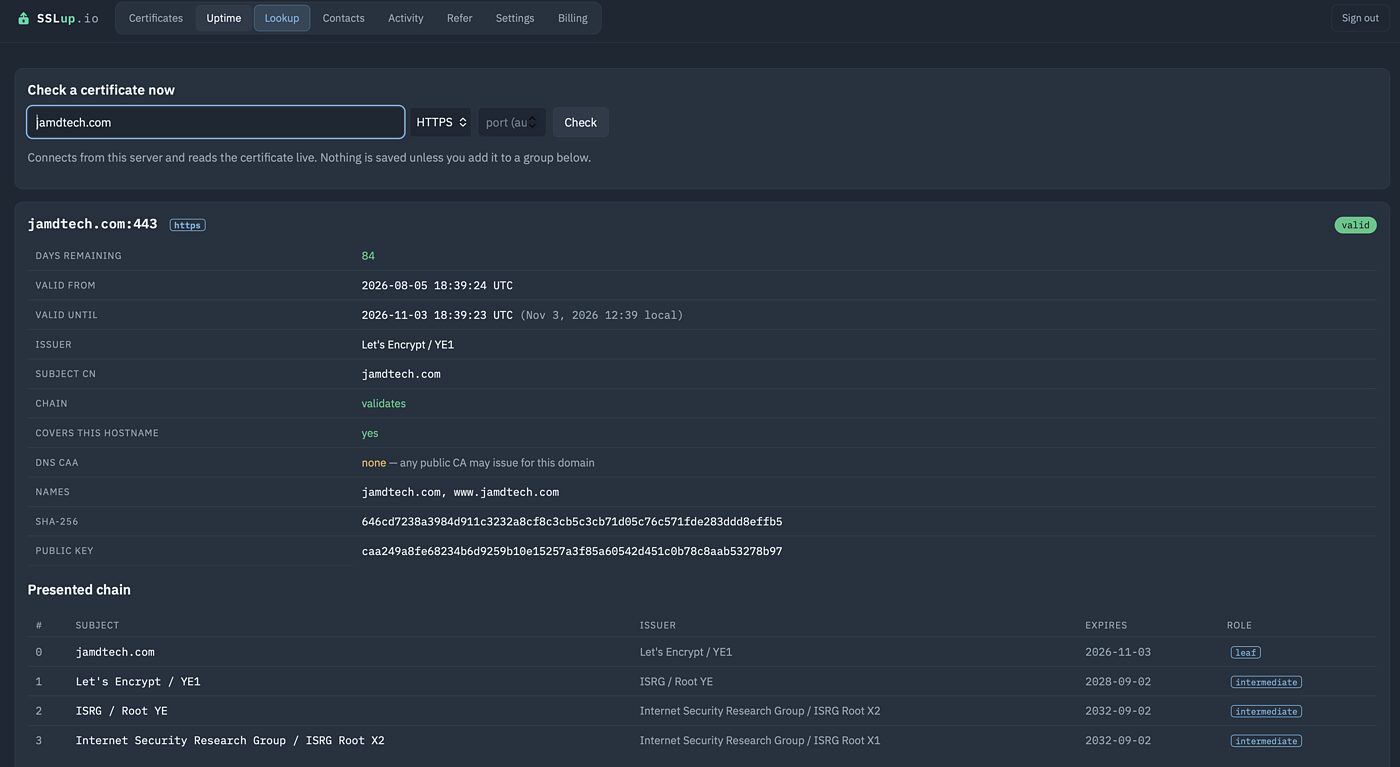Click issuer ISRG Root X1 in chain row 3
1400x767 pixels.
tap(760, 741)
